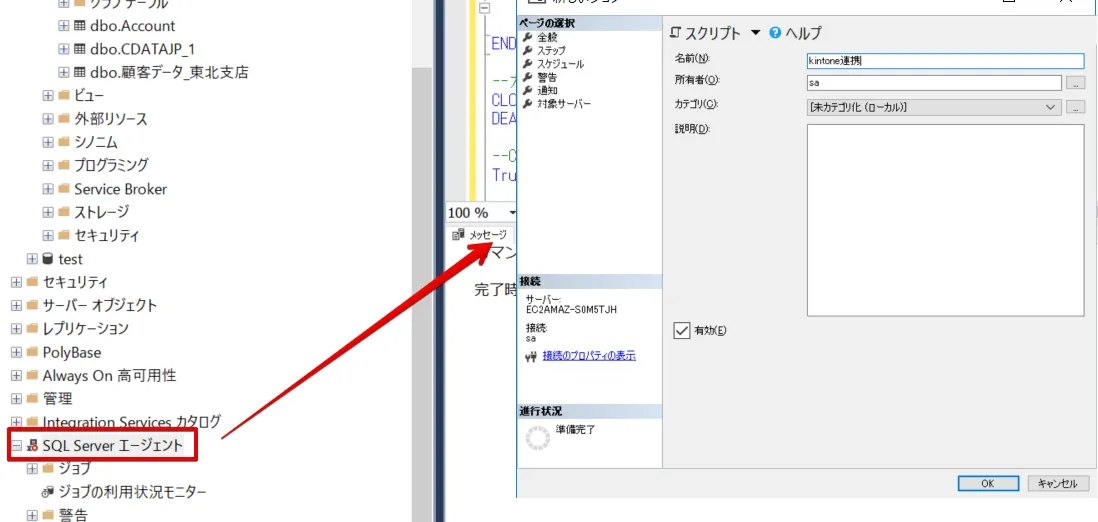Select the 通知 page

[x=547, y=90]
